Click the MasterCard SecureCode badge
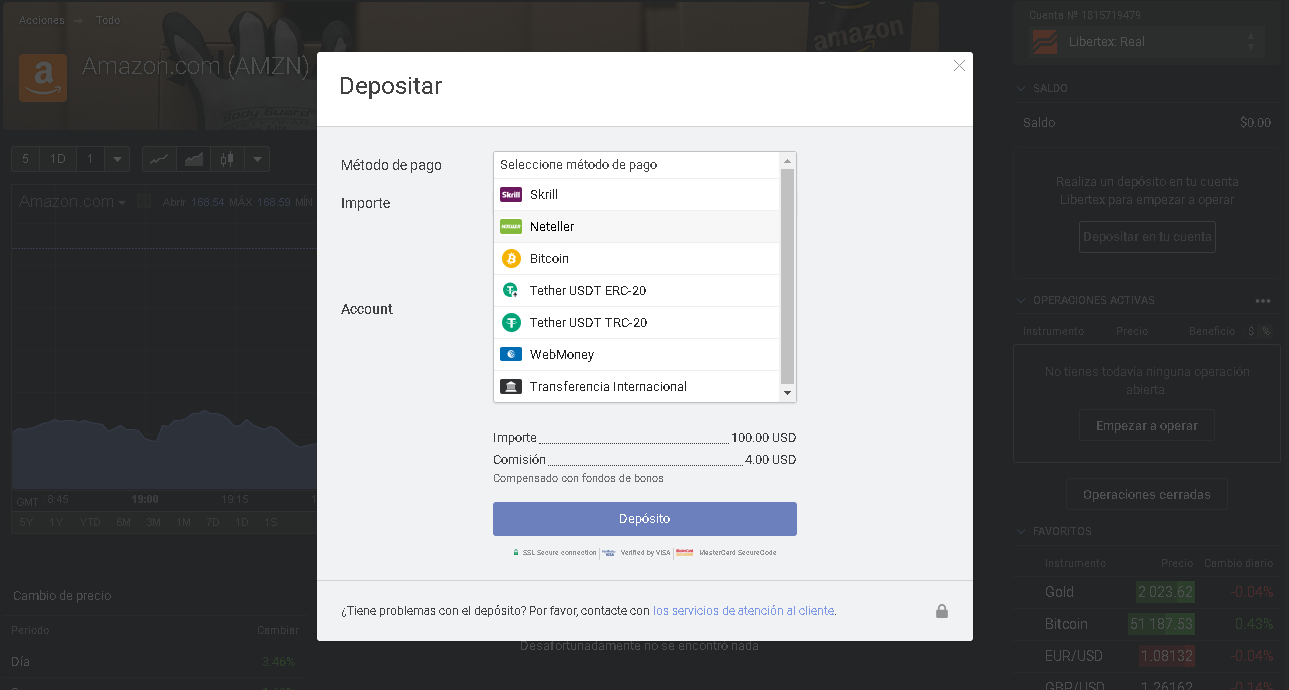The width and height of the screenshot is (1289, 690). tap(725, 552)
